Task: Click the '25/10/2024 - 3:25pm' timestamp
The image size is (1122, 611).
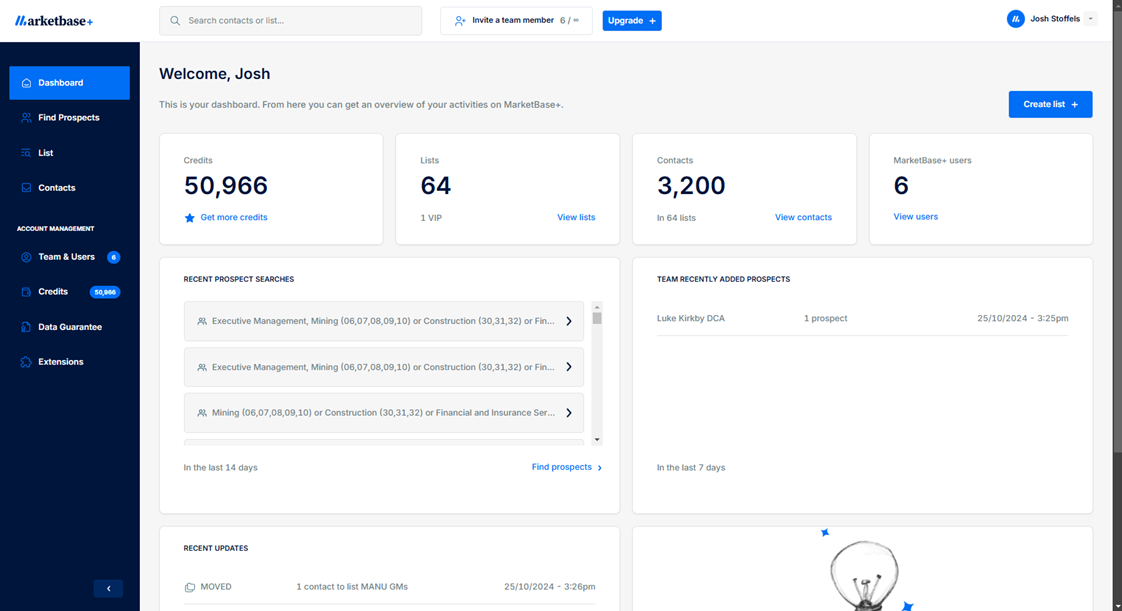Action: [x=1023, y=318]
